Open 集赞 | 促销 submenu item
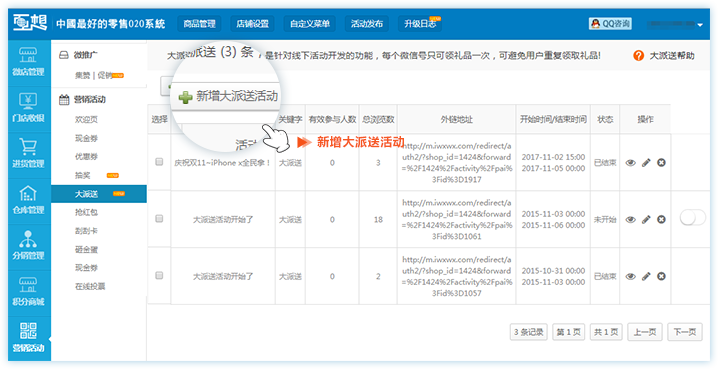Screen dimensions: 718x369 click(94, 75)
